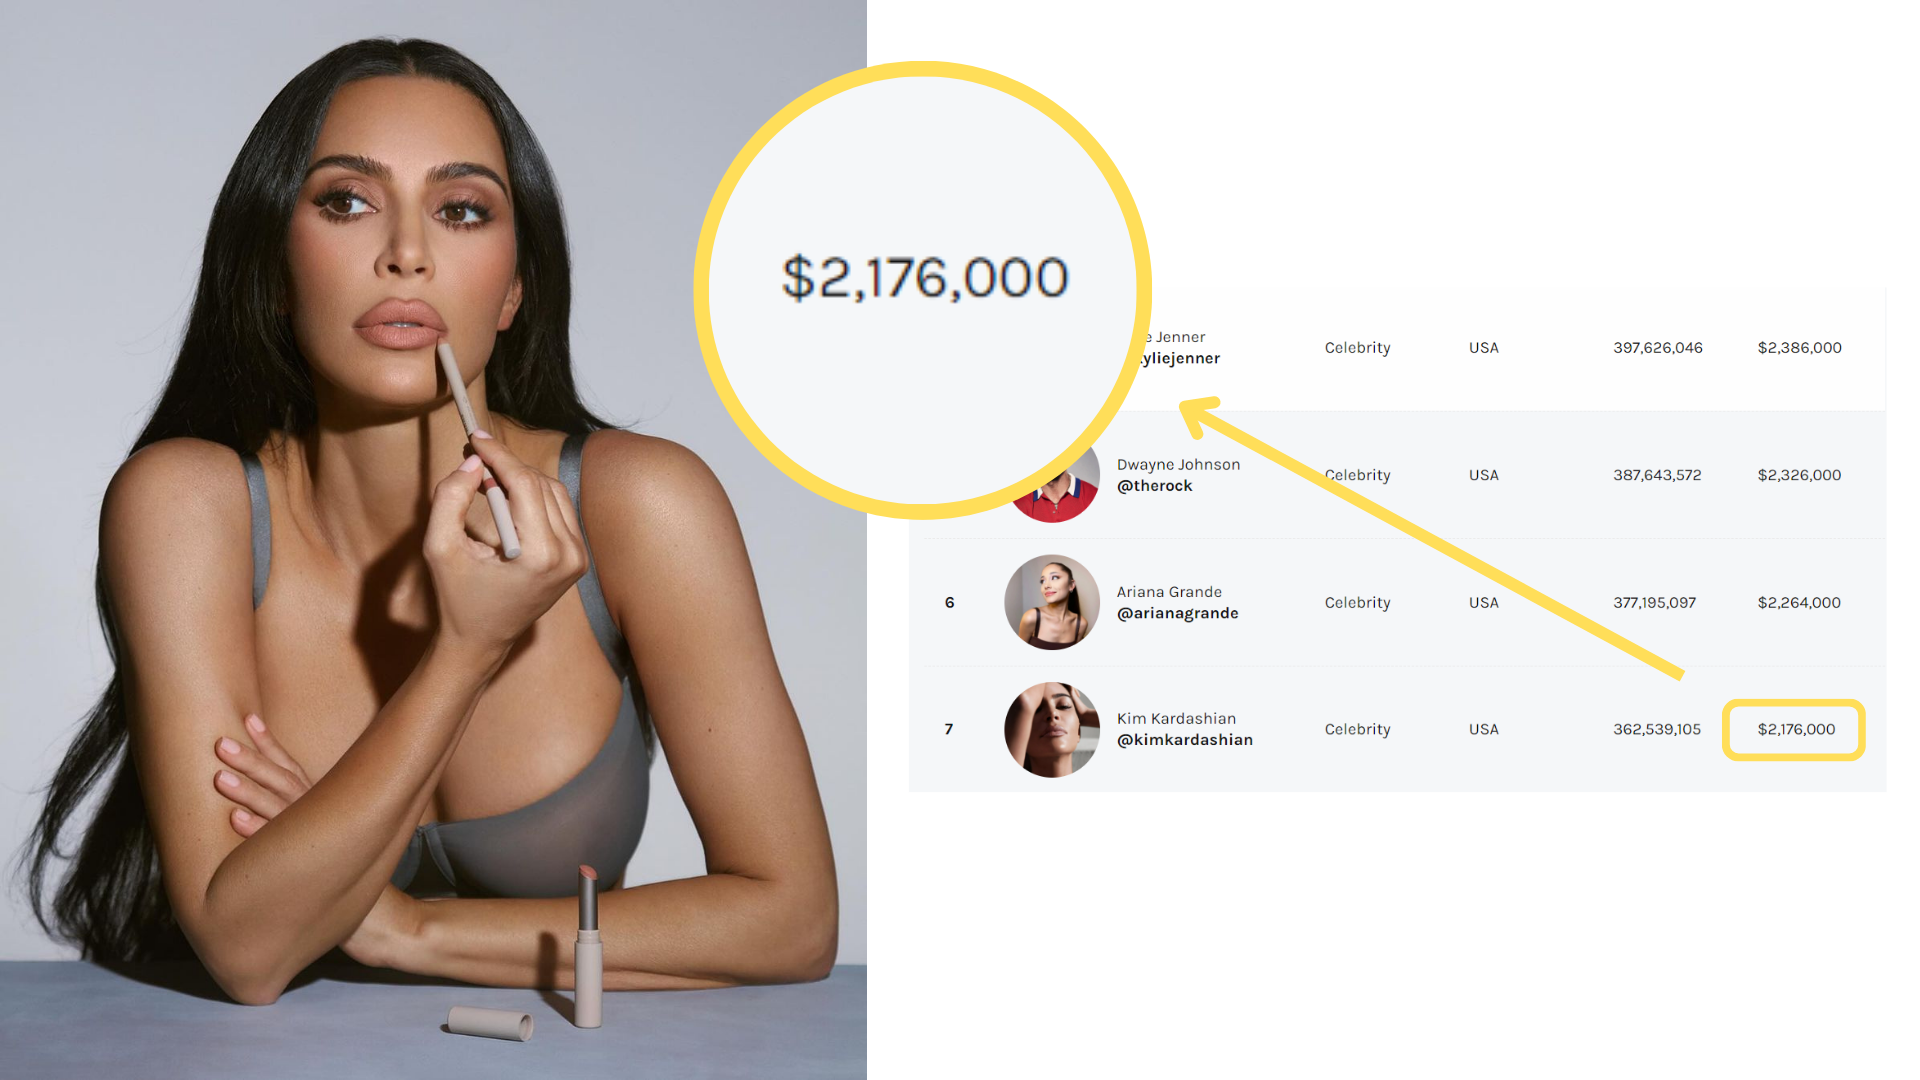1920x1080 pixels.
Task: Click Kim Kardashian's follower count 362,539,105
Action: pyautogui.click(x=1656, y=729)
